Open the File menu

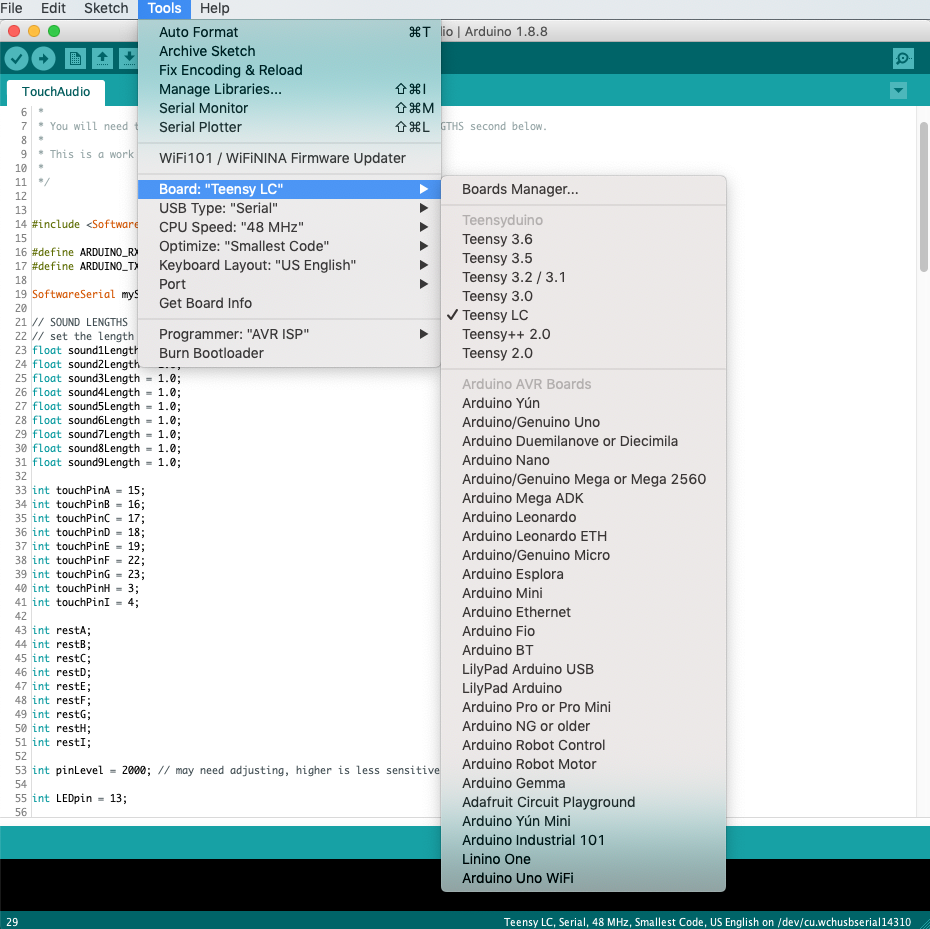[11, 8]
